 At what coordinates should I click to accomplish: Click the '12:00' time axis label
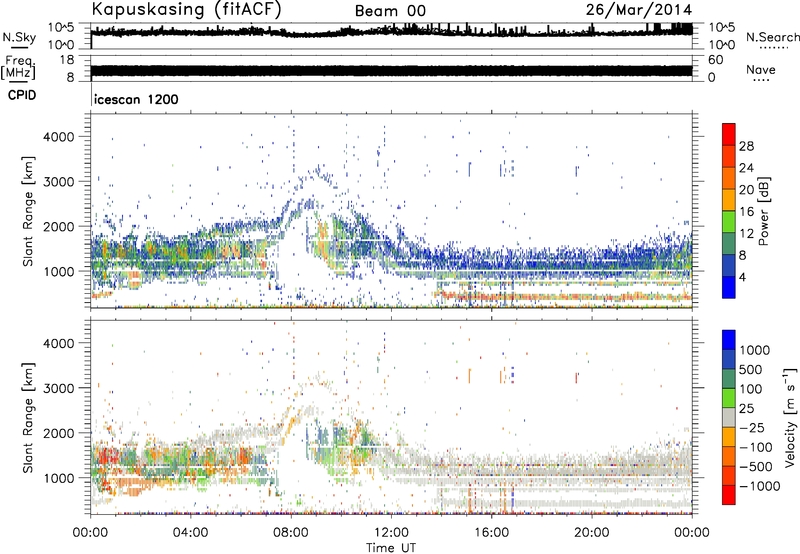point(391,533)
